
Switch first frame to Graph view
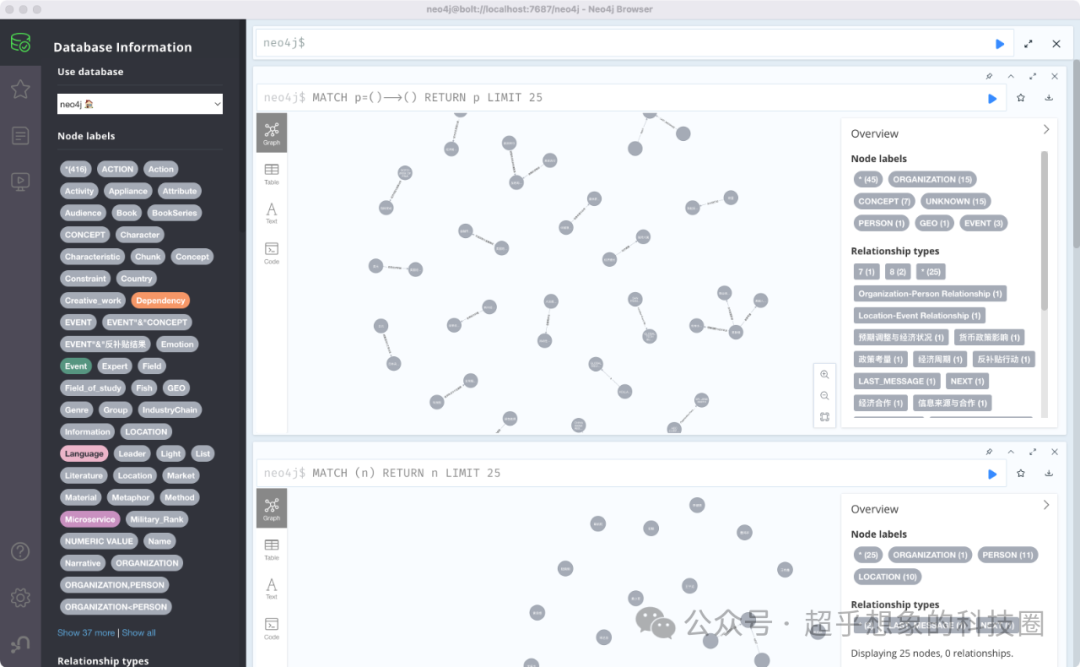(x=271, y=133)
